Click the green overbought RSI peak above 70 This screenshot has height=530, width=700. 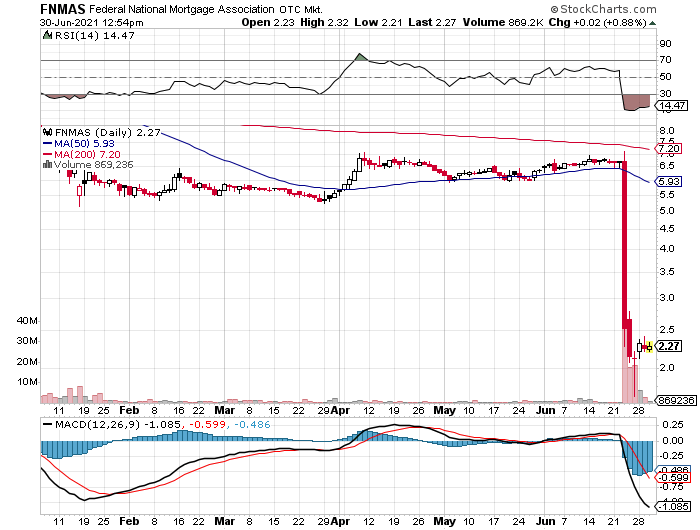(x=361, y=57)
